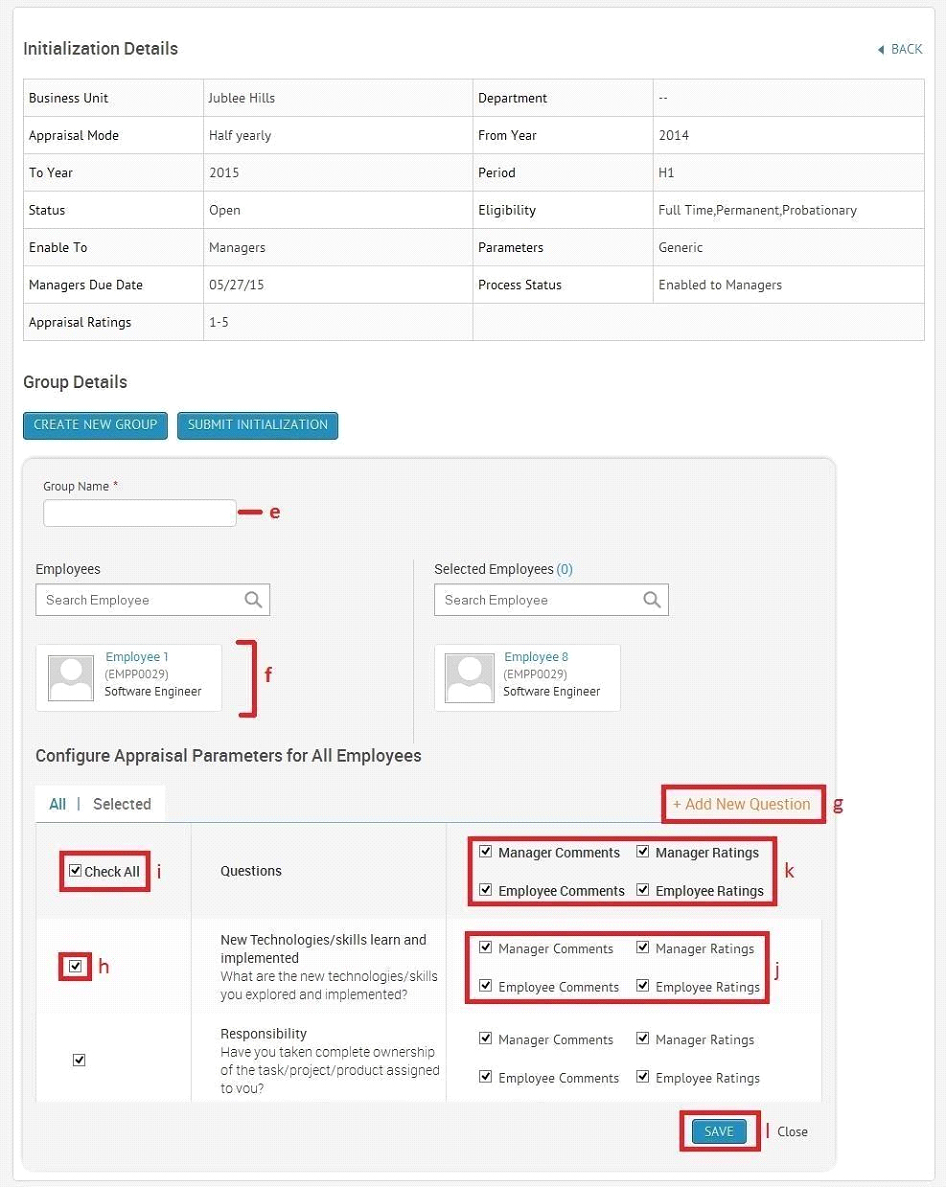This screenshot has height=1187, width=946.
Task: Click the Selected Employees (0) count
Action: point(565,569)
